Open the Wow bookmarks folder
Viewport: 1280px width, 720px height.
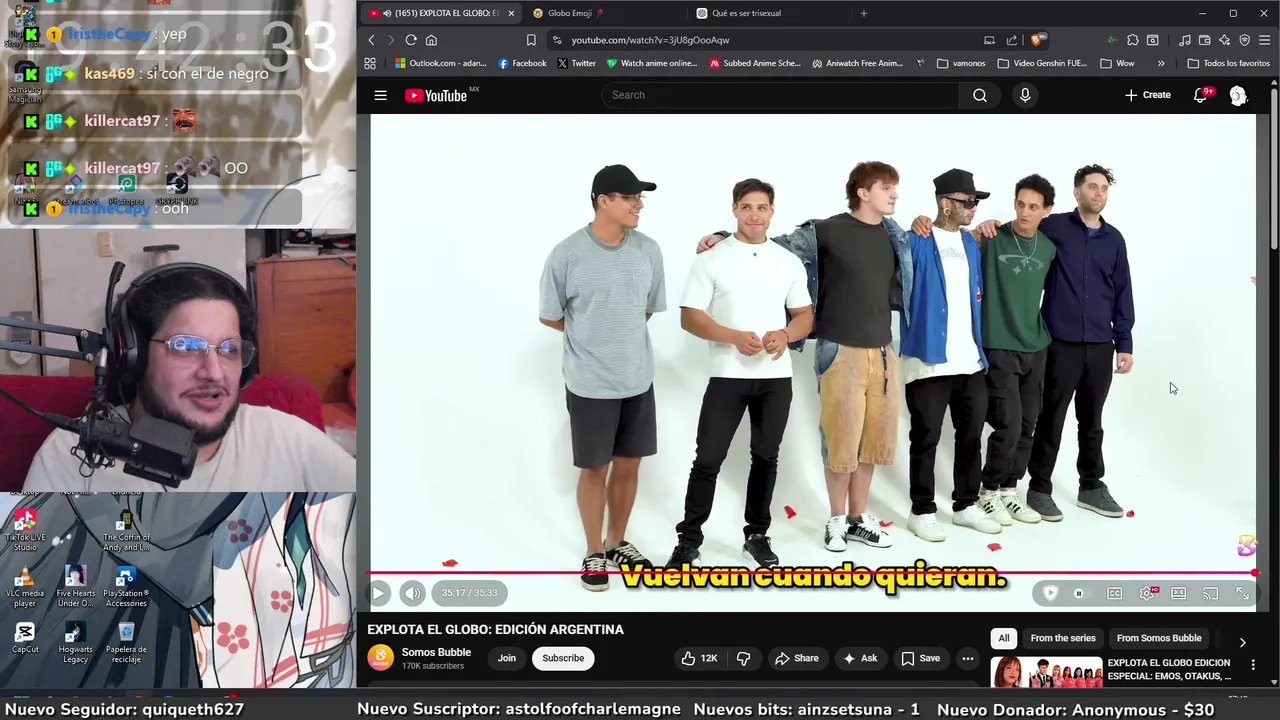click(x=1117, y=63)
